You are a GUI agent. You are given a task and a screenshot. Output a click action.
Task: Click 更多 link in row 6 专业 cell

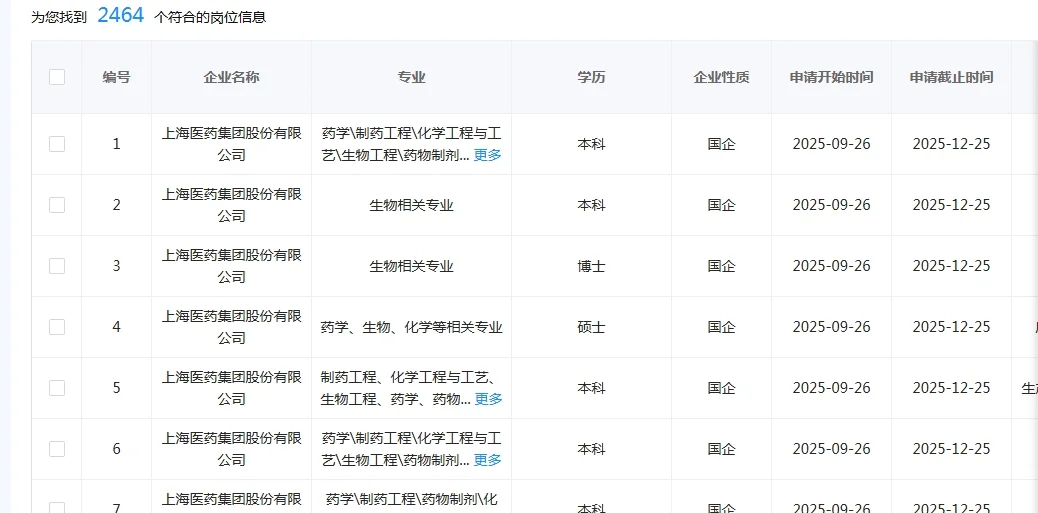(488, 460)
